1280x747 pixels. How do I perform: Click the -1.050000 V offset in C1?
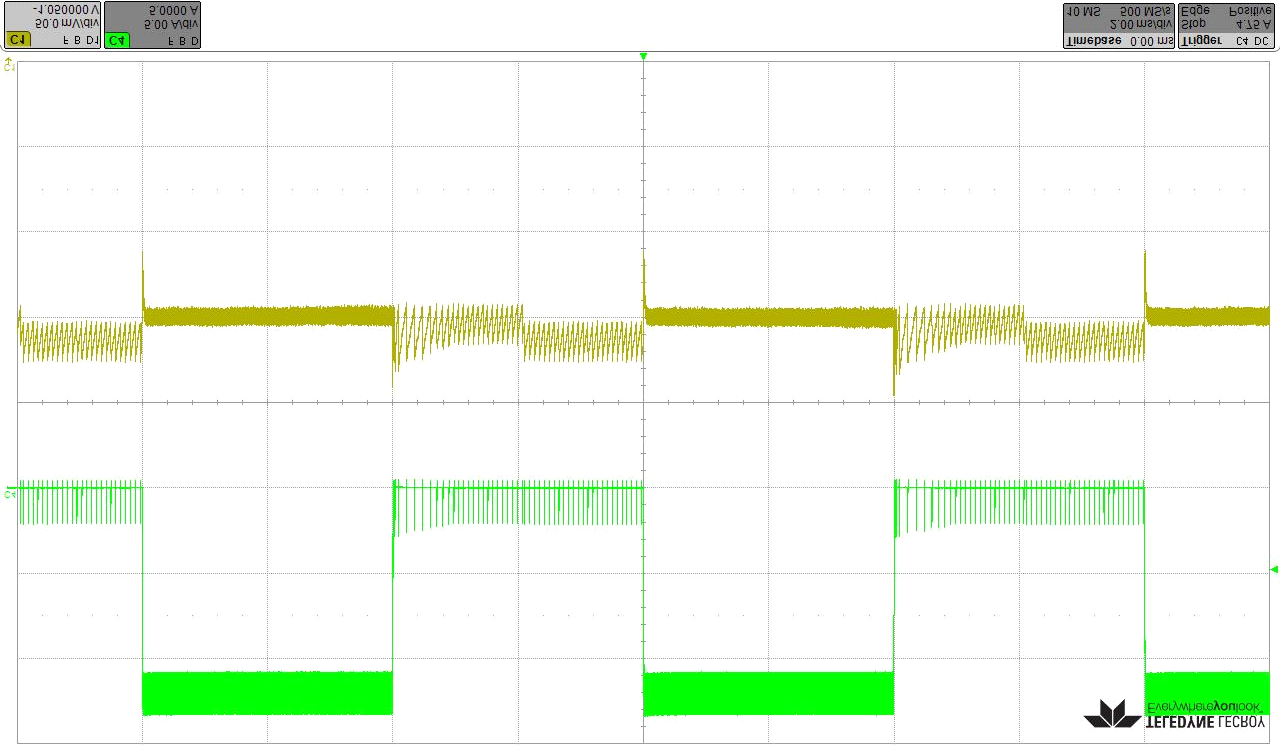(66, 10)
